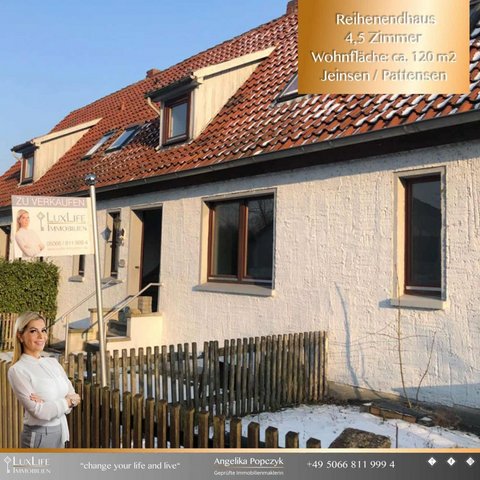The height and width of the screenshot is (480, 480).
Task: Click the "Wohnfläche: ca. 120 m2" line
Action: click(x=384, y=57)
